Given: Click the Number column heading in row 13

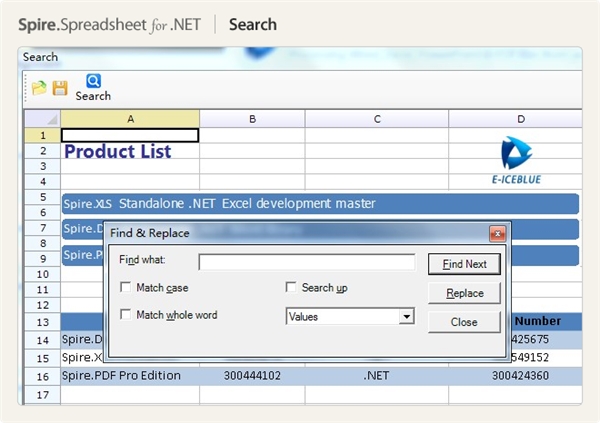Looking at the screenshot, I should coord(538,321).
